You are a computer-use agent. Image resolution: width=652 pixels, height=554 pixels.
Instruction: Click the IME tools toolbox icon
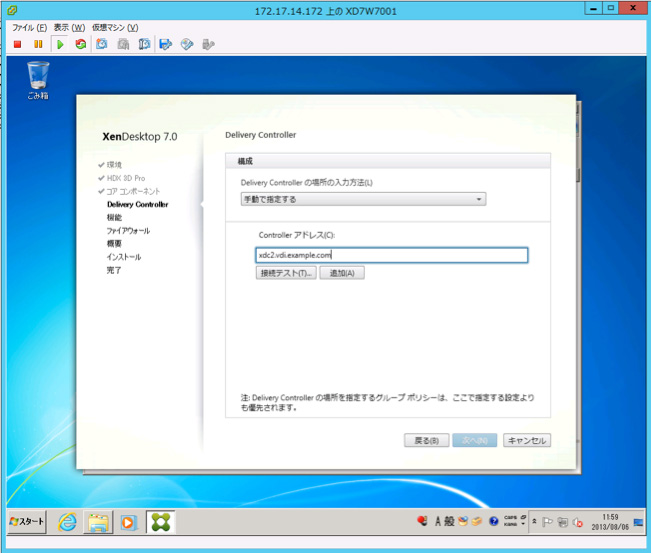tap(477, 521)
